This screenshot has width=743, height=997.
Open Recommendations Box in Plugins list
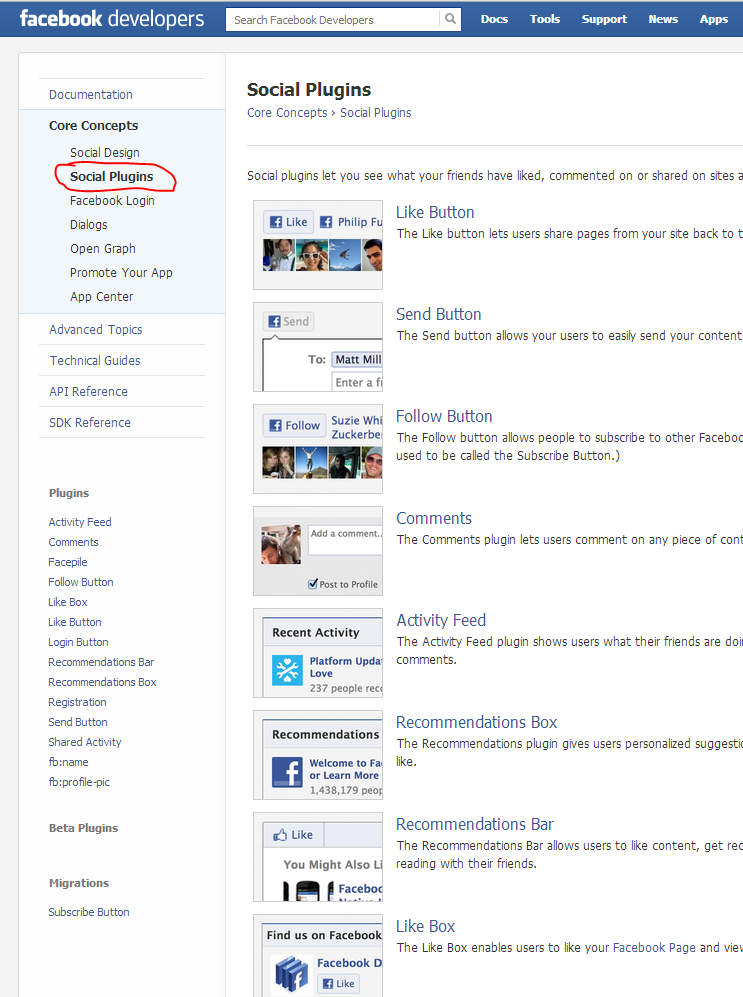click(x=102, y=682)
